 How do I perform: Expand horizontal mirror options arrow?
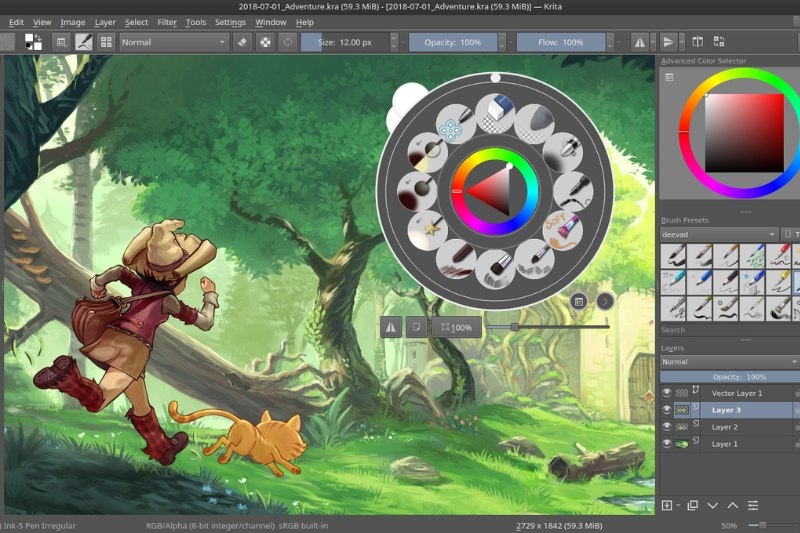tap(653, 42)
